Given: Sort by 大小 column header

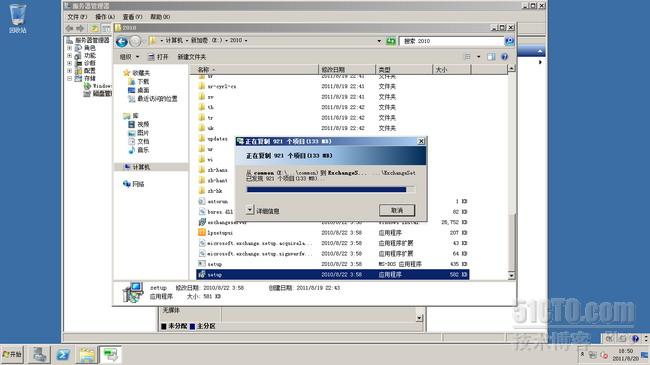Looking at the screenshot, I should click(451, 70).
